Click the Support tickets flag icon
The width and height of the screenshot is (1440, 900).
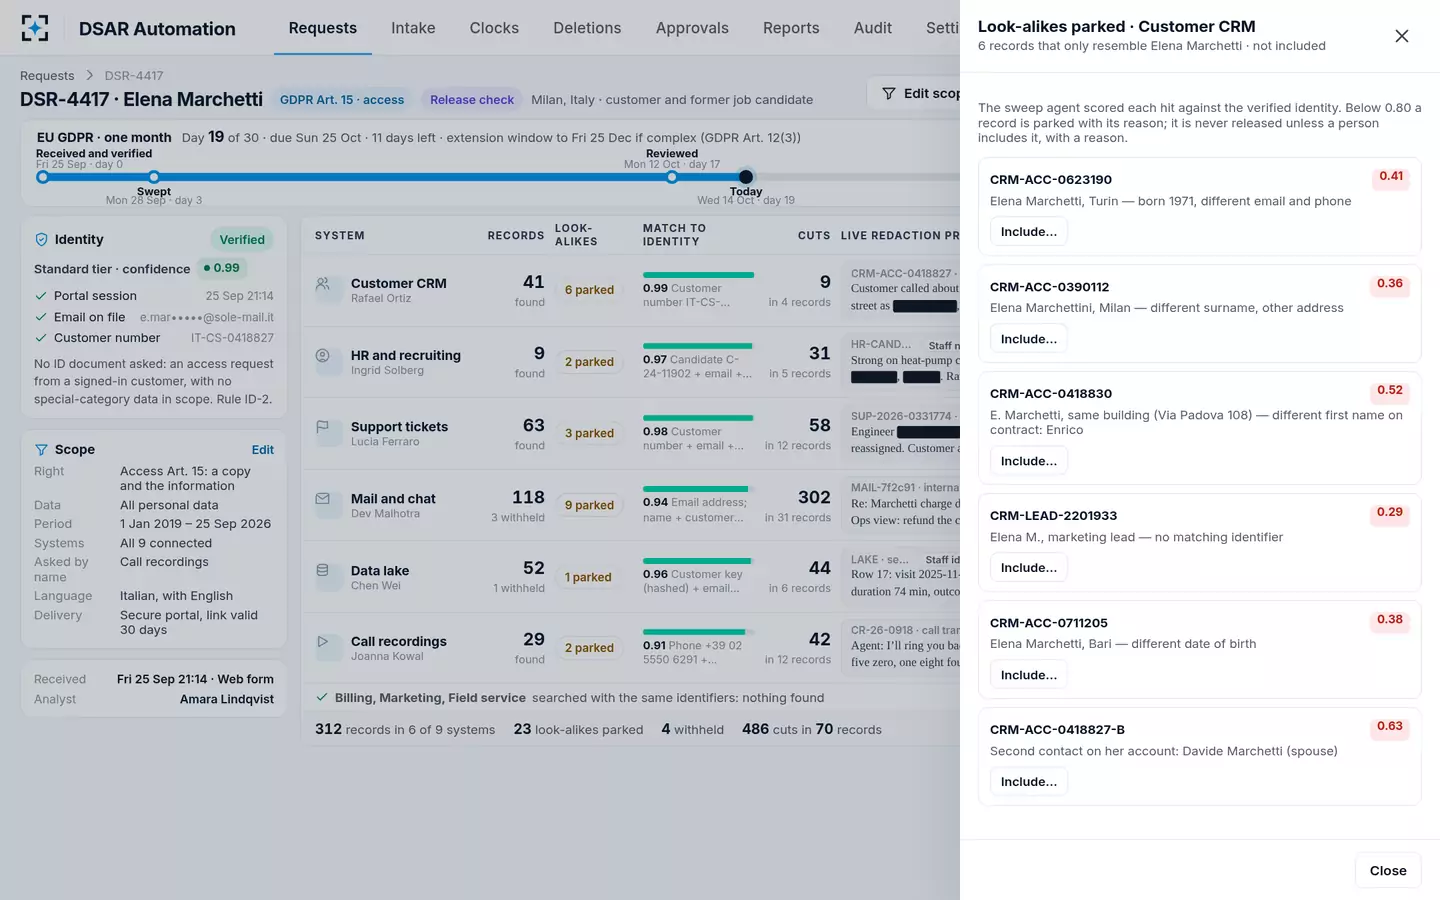click(323, 427)
